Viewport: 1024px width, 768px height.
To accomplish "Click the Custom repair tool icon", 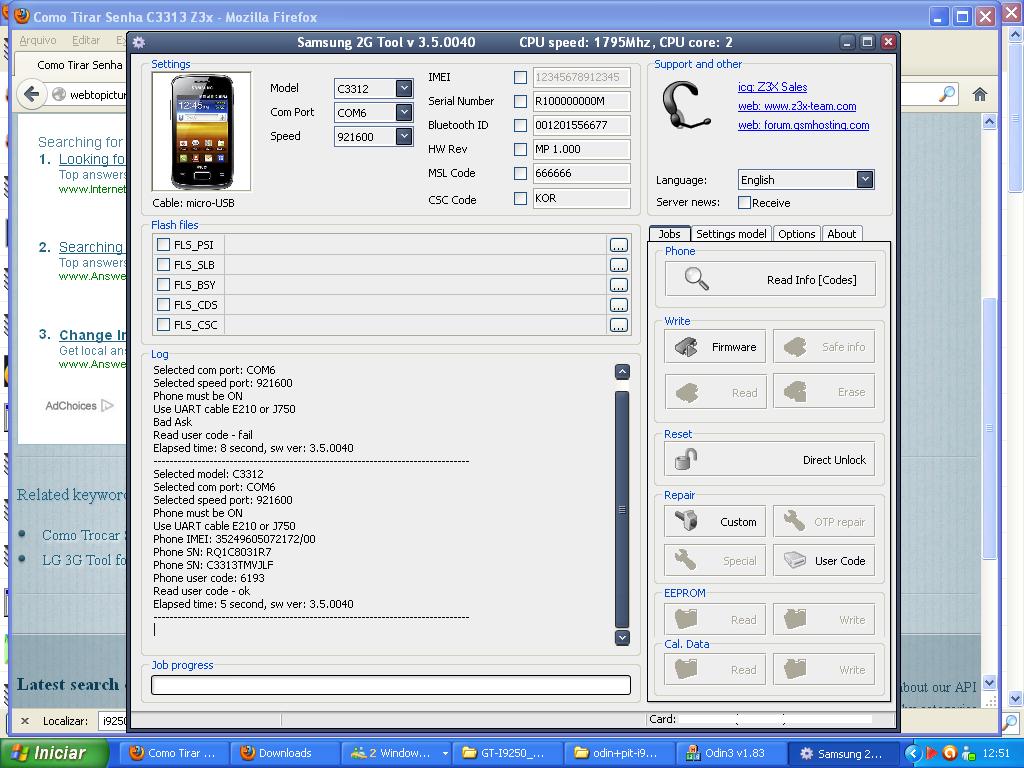I will (686, 521).
